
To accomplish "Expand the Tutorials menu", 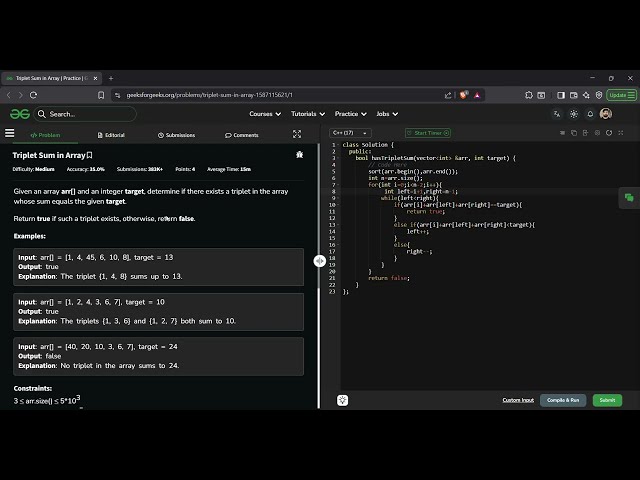I will (308, 114).
